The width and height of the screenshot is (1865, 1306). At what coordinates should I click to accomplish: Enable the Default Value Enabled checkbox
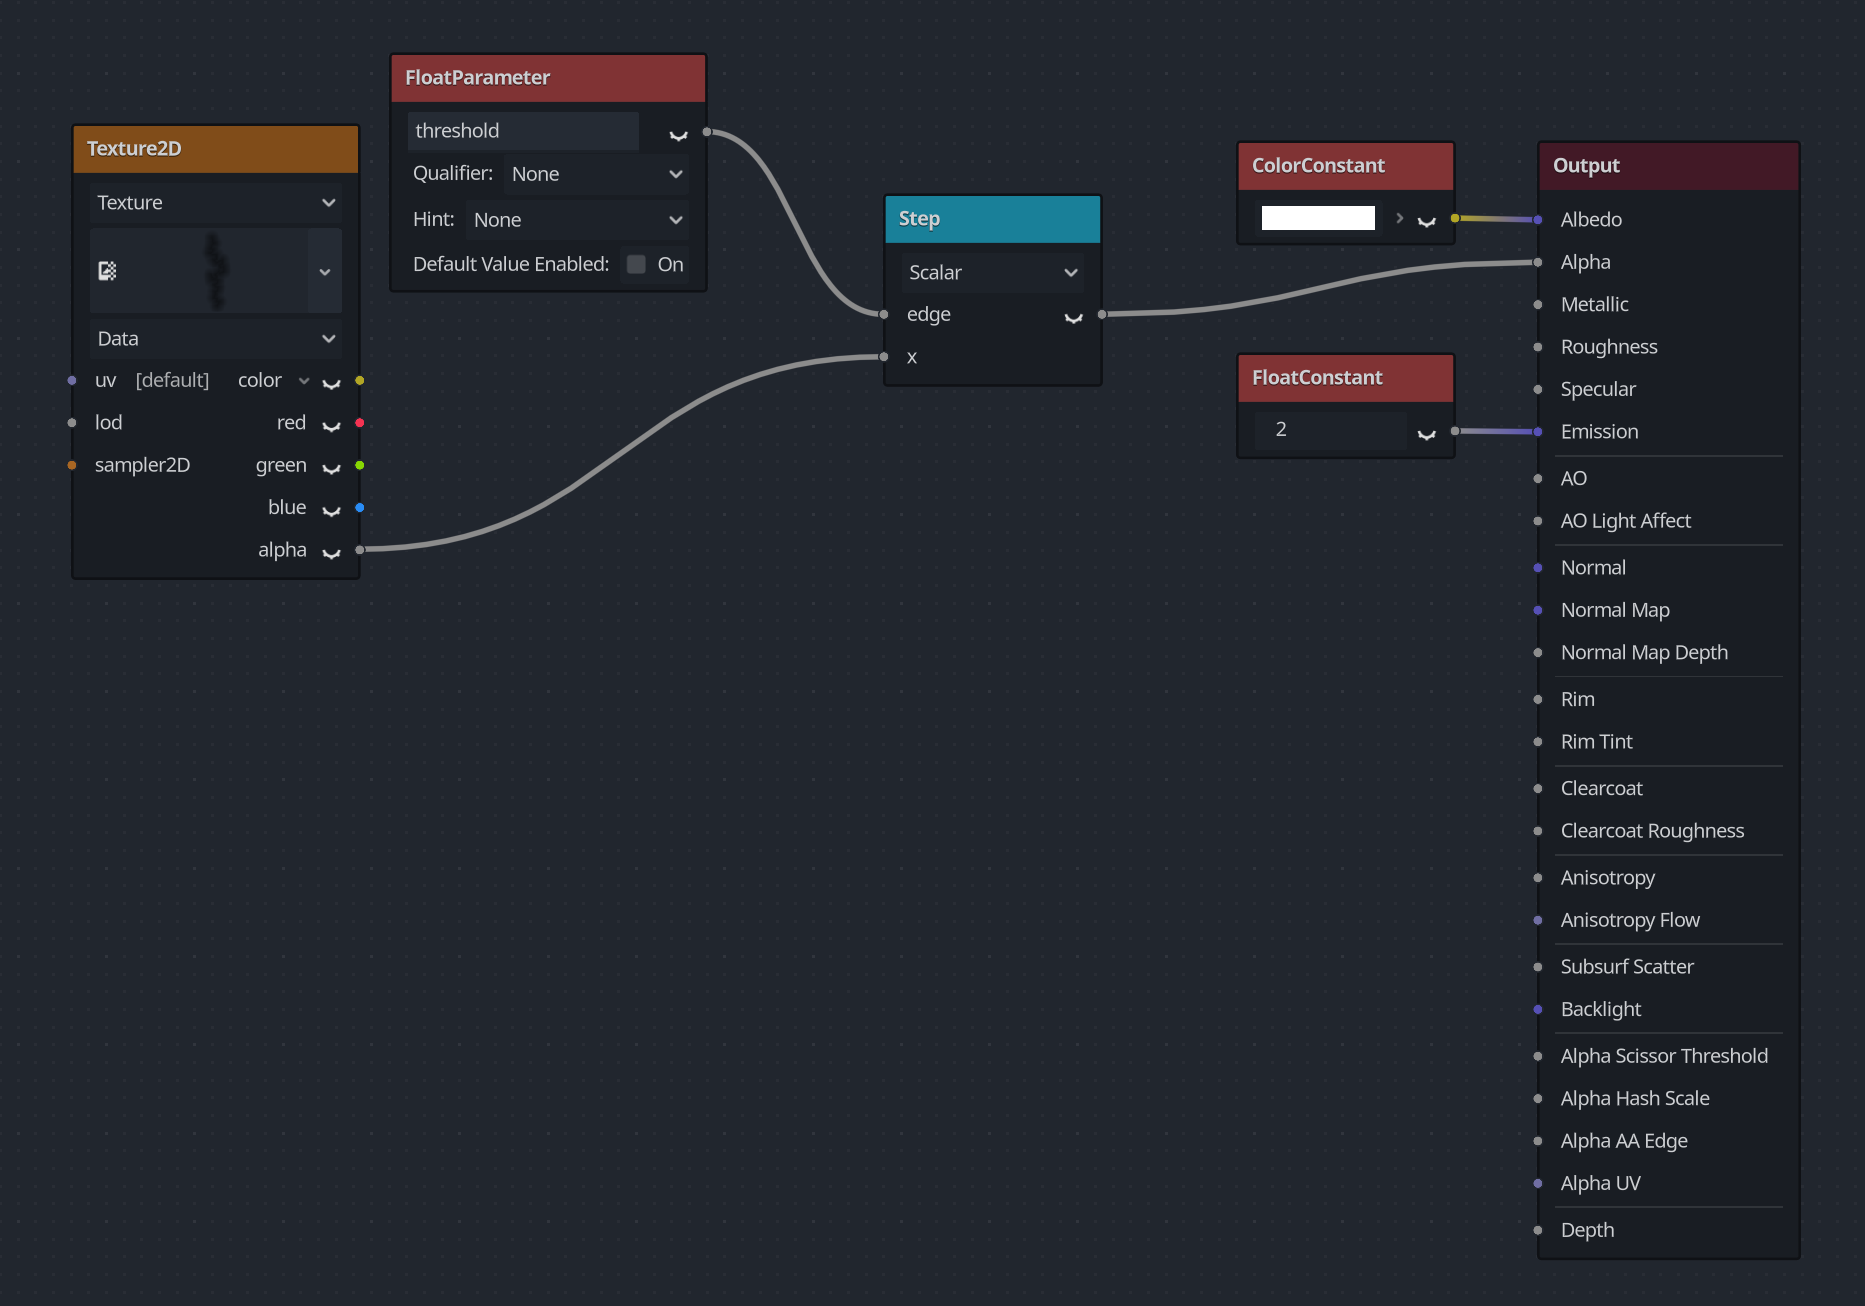pyautogui.click(x=636, y=264)
